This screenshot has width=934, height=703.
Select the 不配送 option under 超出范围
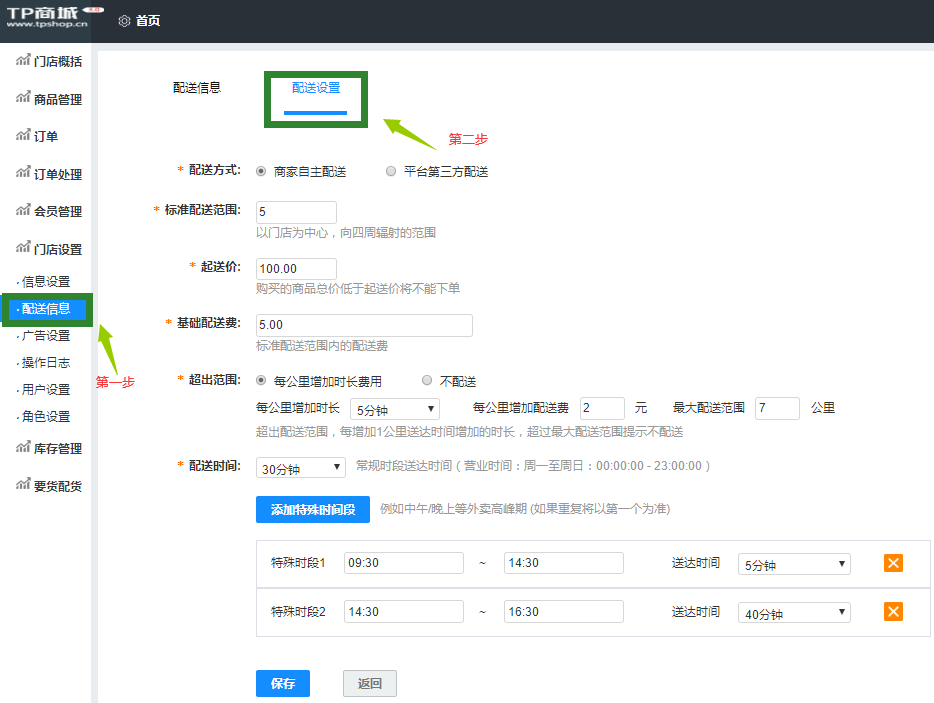(x=427, y=379)
